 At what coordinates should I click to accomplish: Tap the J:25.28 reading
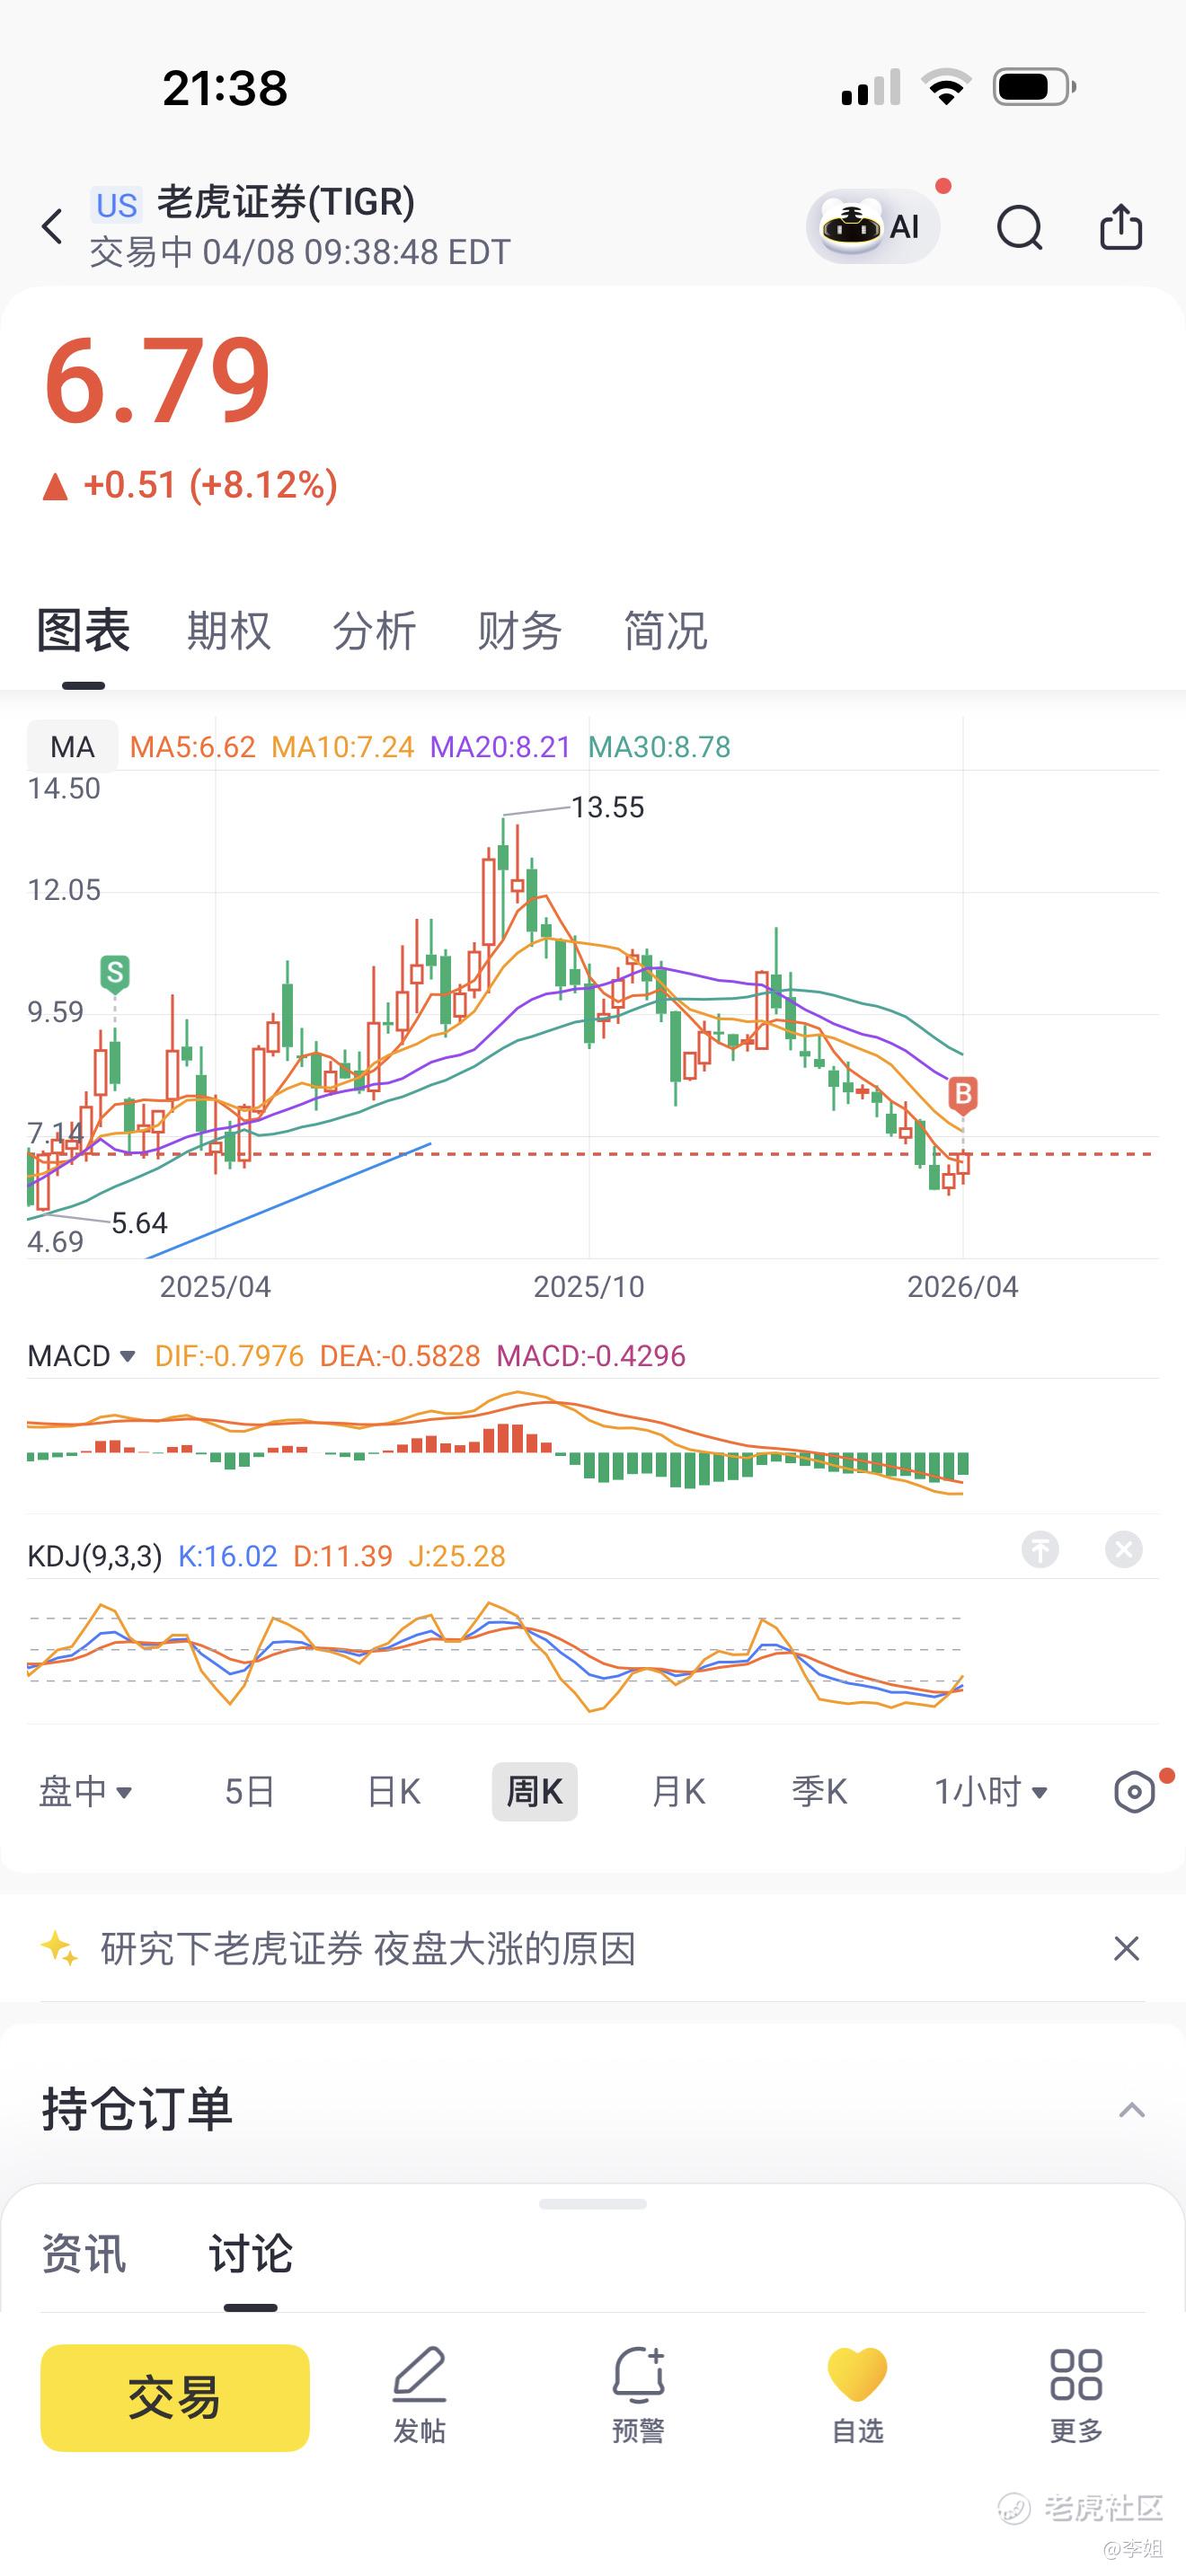pyautogui.click(x=457, y=1556)
